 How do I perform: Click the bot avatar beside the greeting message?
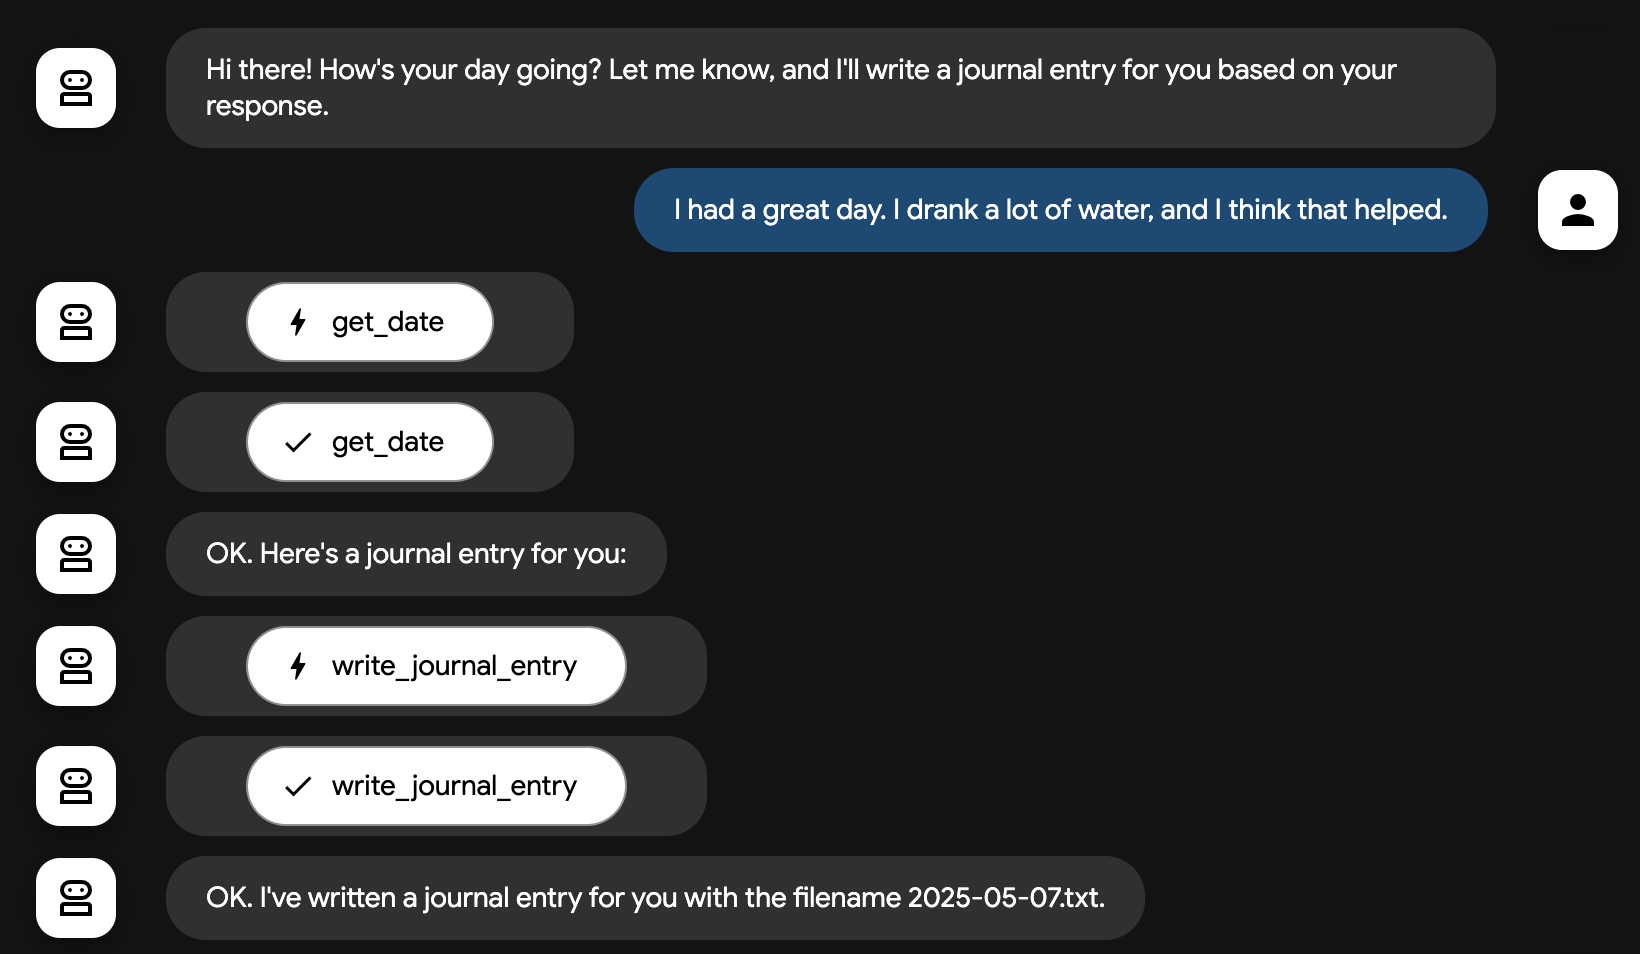tap(76, 88)
